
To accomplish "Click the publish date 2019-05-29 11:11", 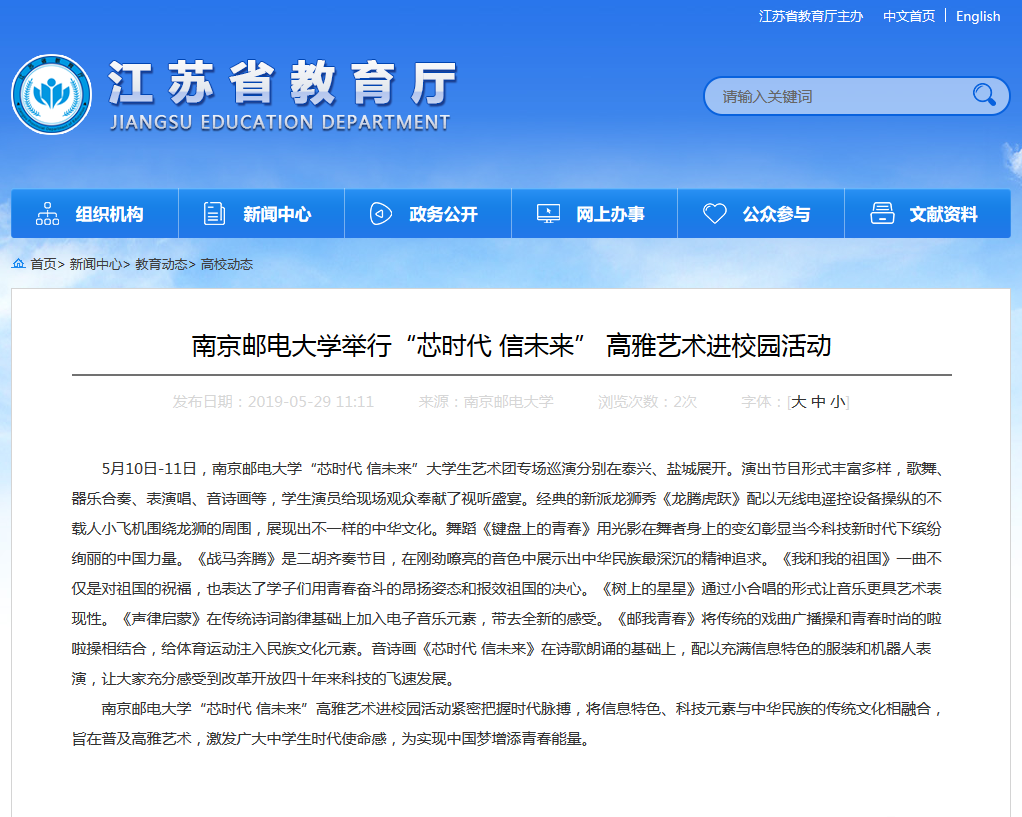I will (273, 402).
